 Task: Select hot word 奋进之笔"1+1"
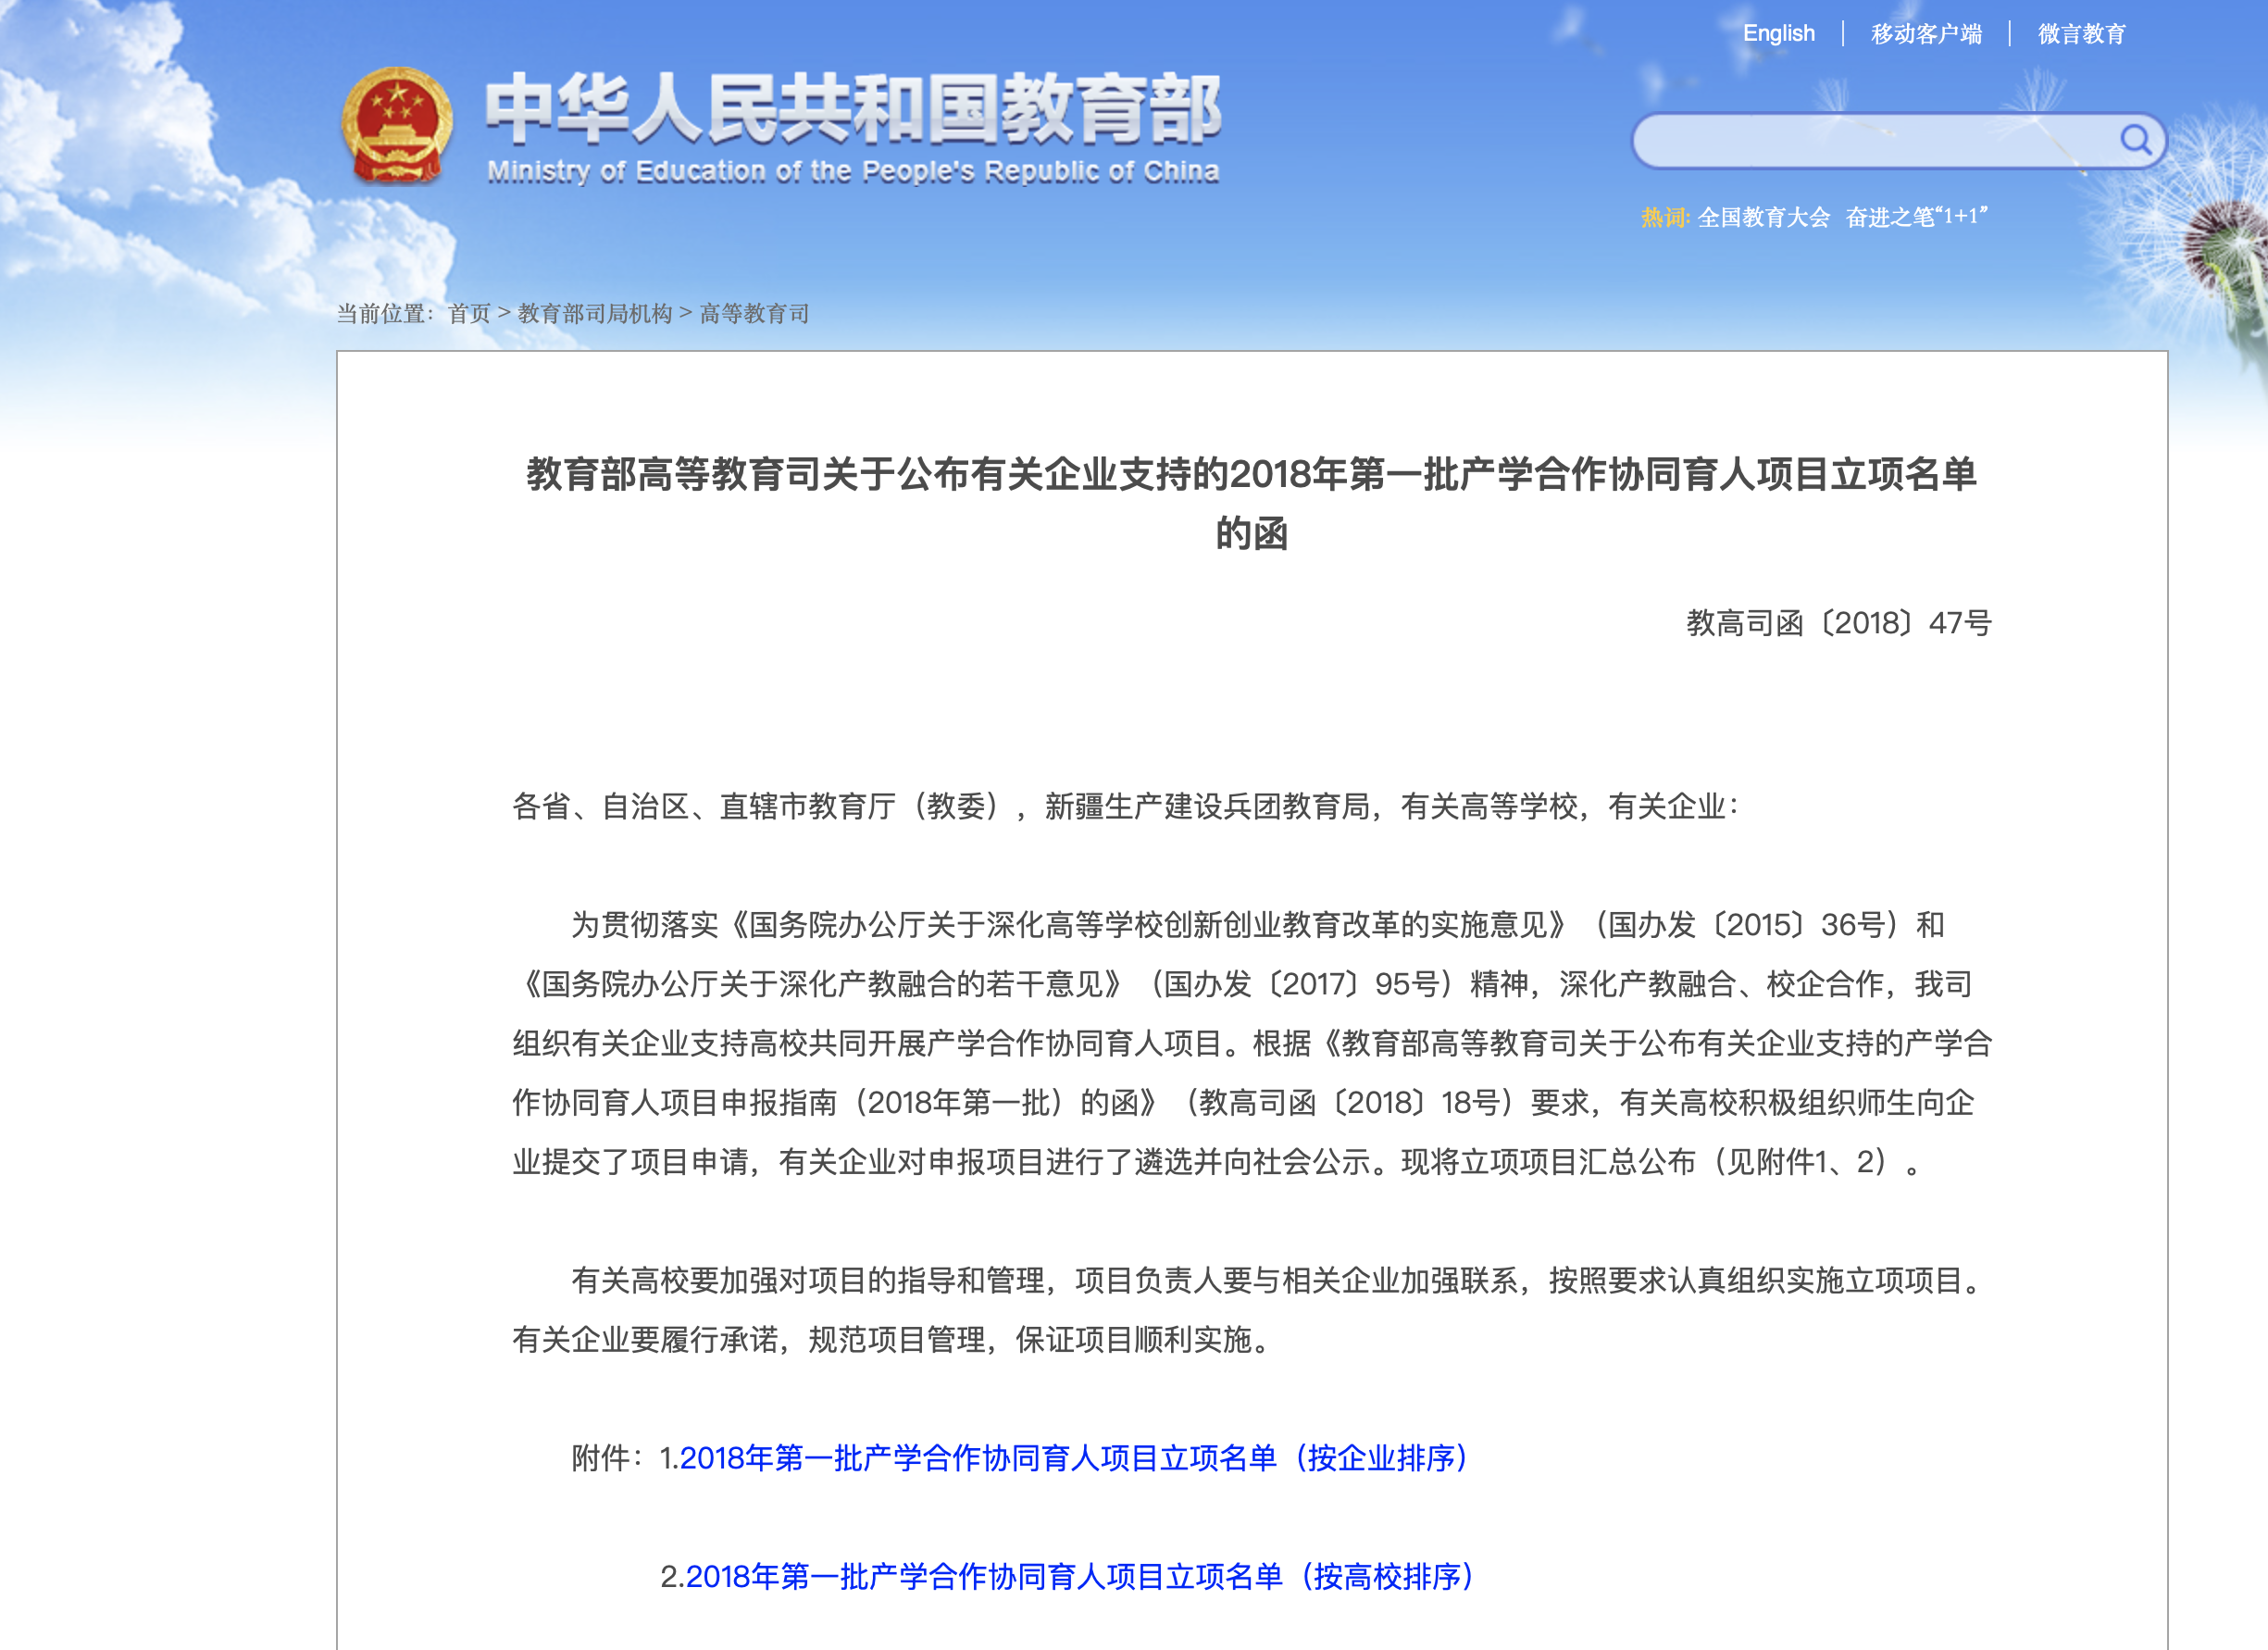tap(1916, 217)
